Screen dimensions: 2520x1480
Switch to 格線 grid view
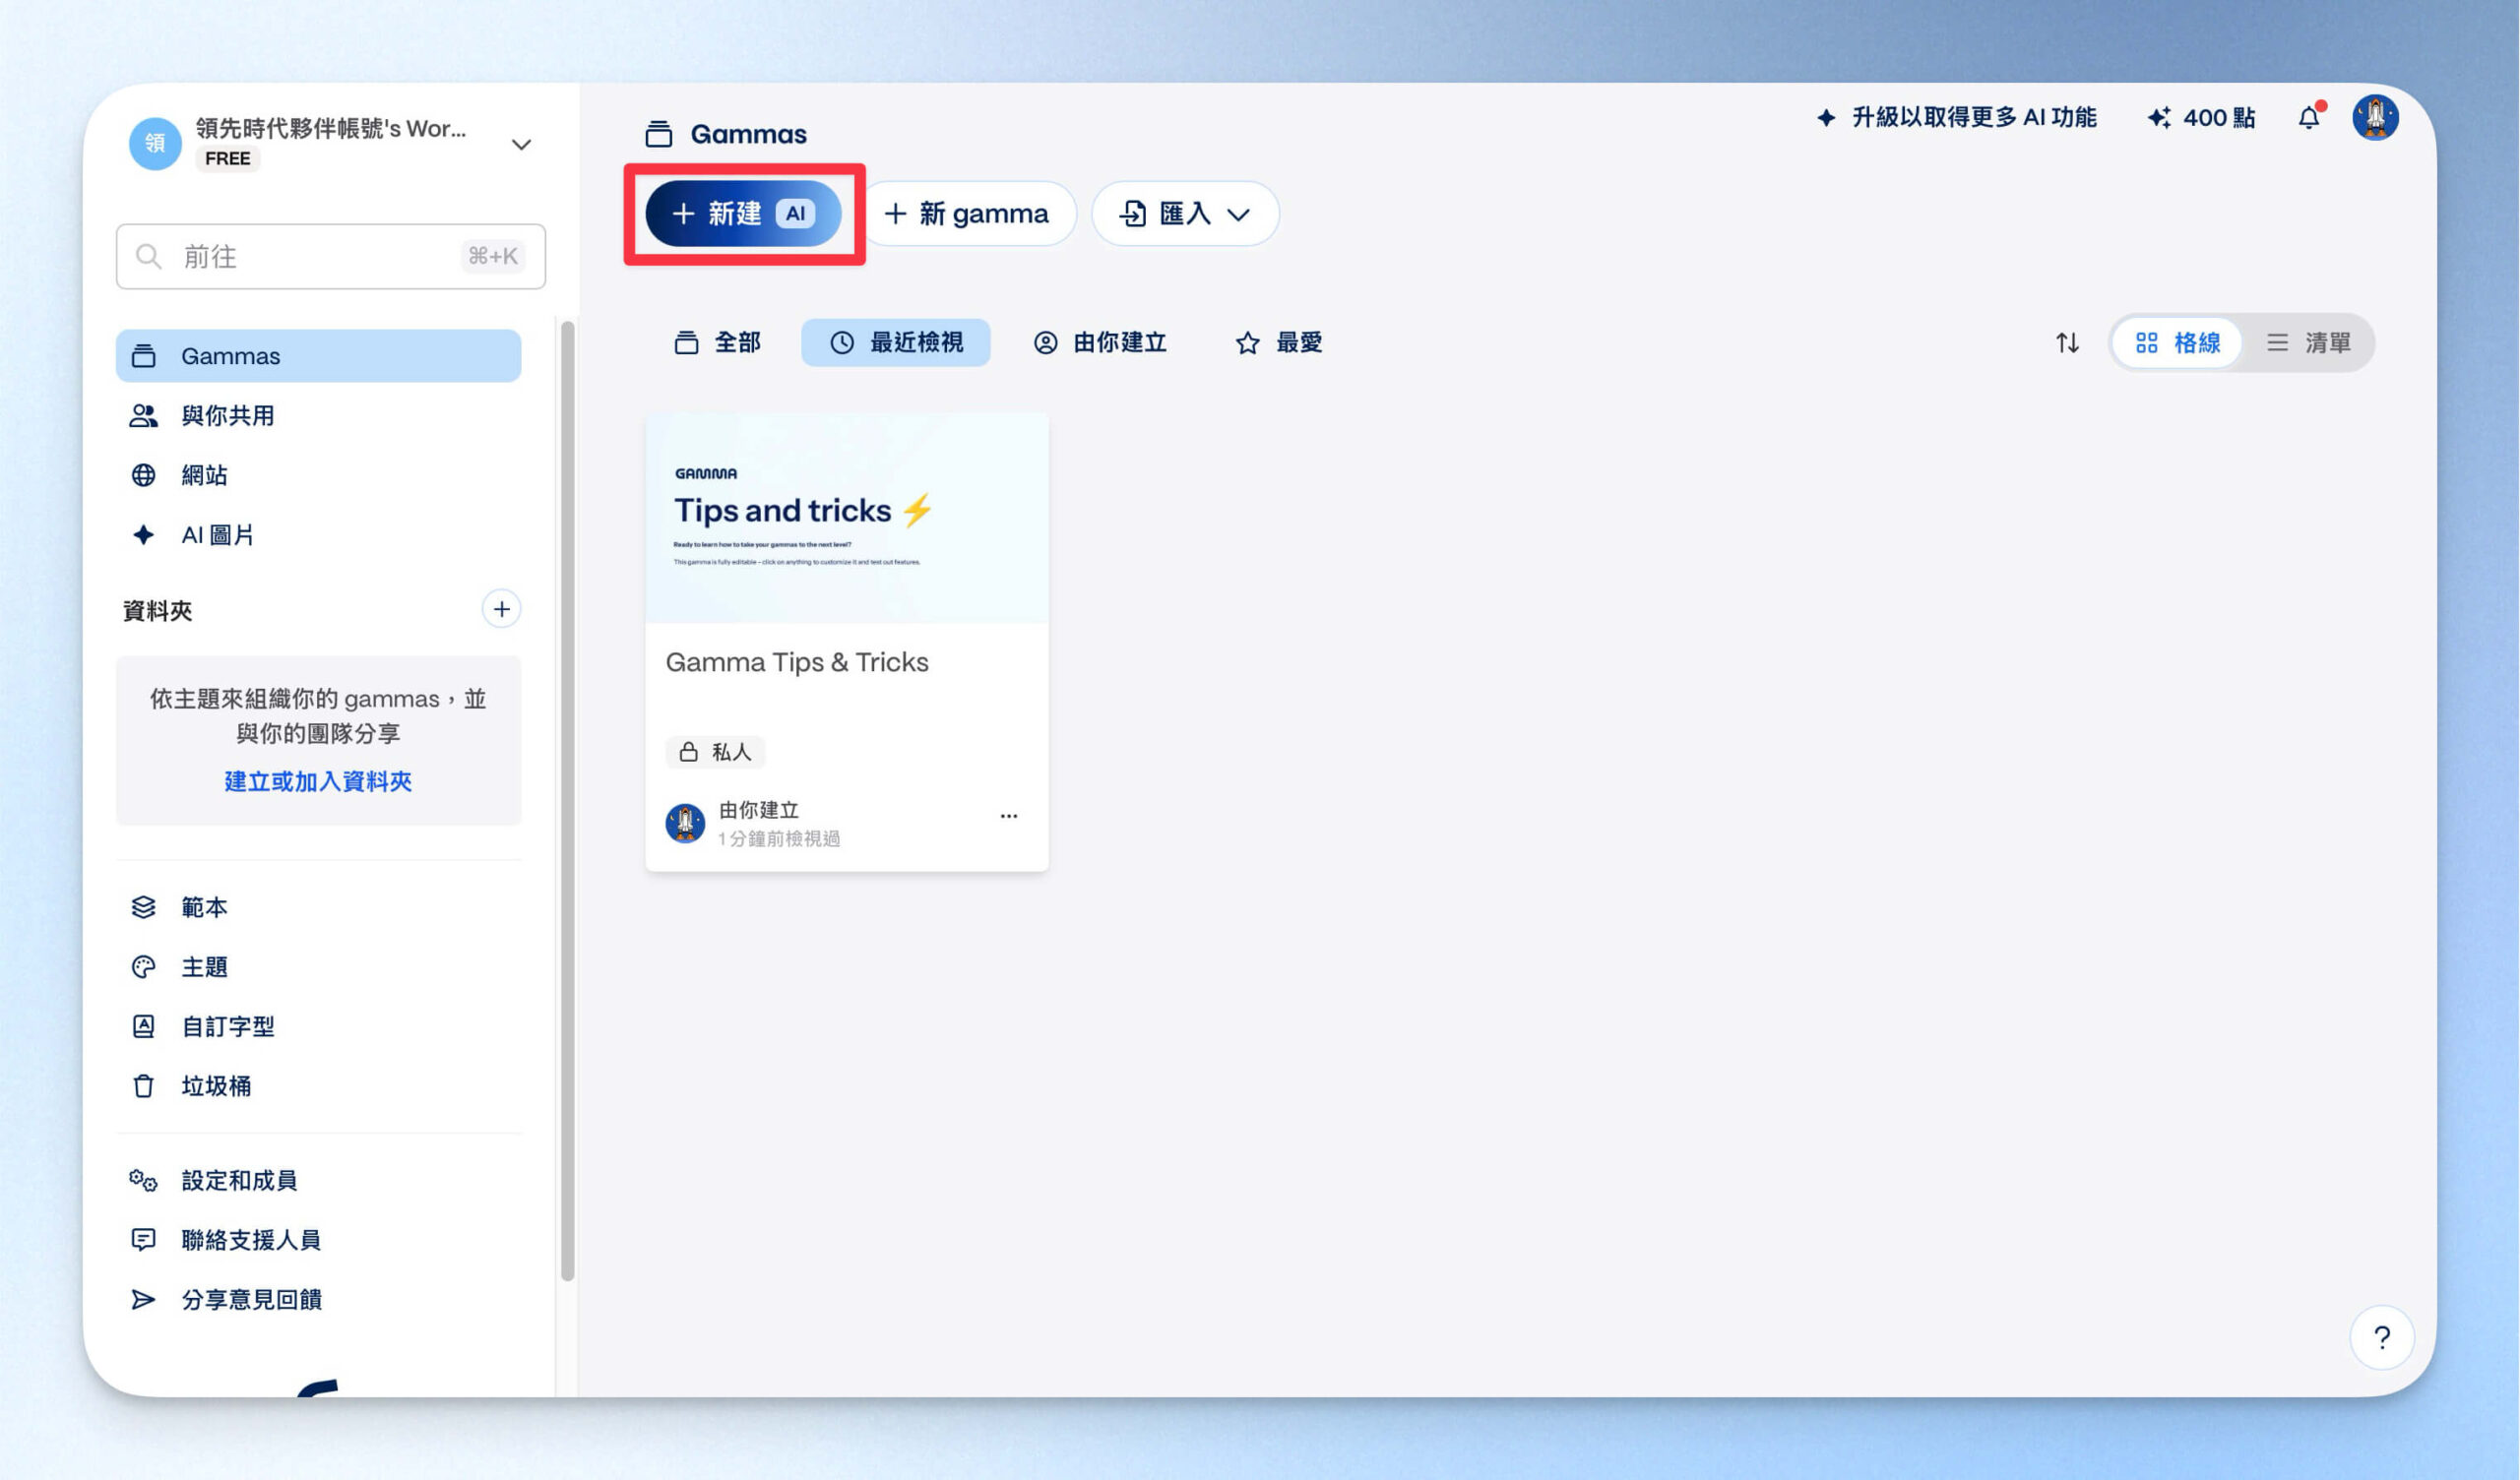click(2178, 343)
